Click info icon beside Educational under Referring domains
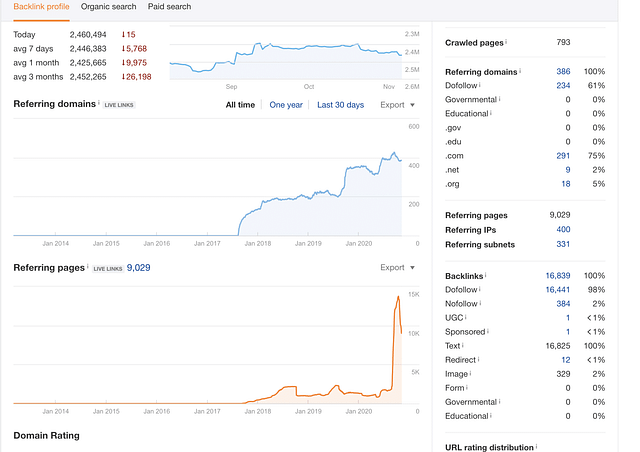This screenshot has height=452, width=640. pos(491,113)
